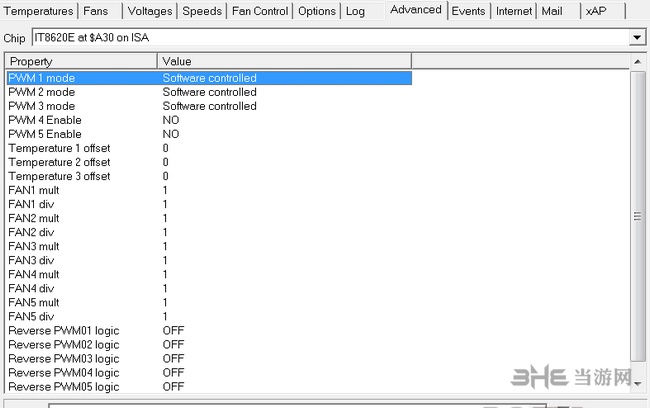Viewport: 650px width, 408px height.
Task: Select the FAN3 mult row
Action: [x=209, y=247]
